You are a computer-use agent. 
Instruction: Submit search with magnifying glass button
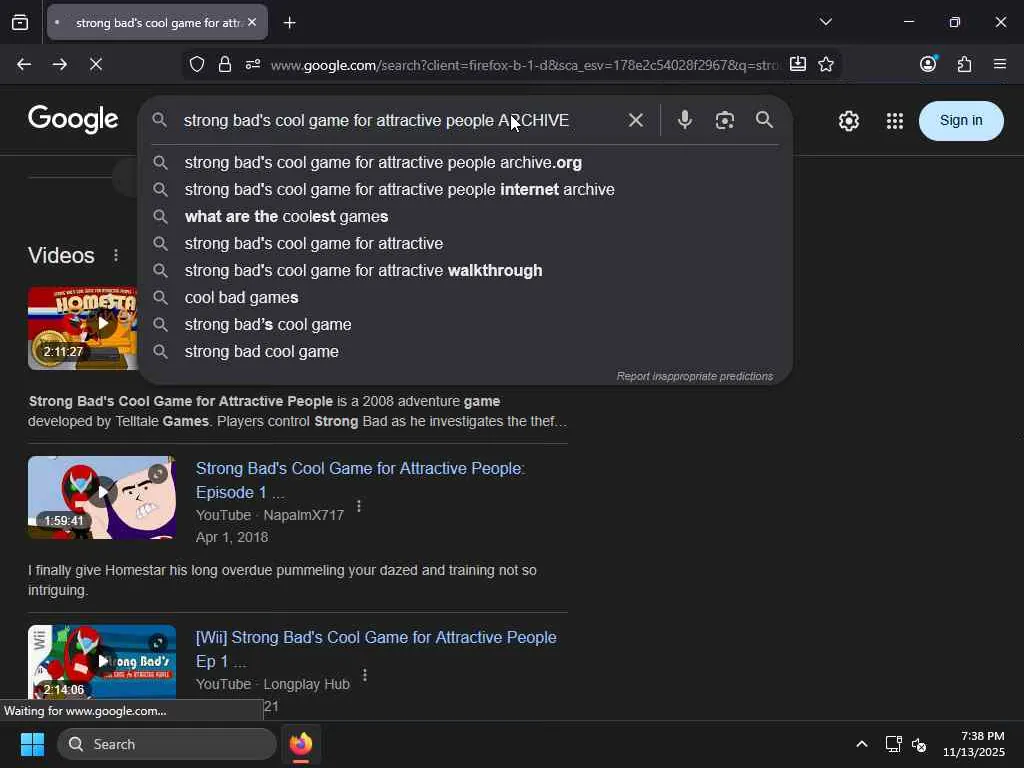(x=764, y=120)
